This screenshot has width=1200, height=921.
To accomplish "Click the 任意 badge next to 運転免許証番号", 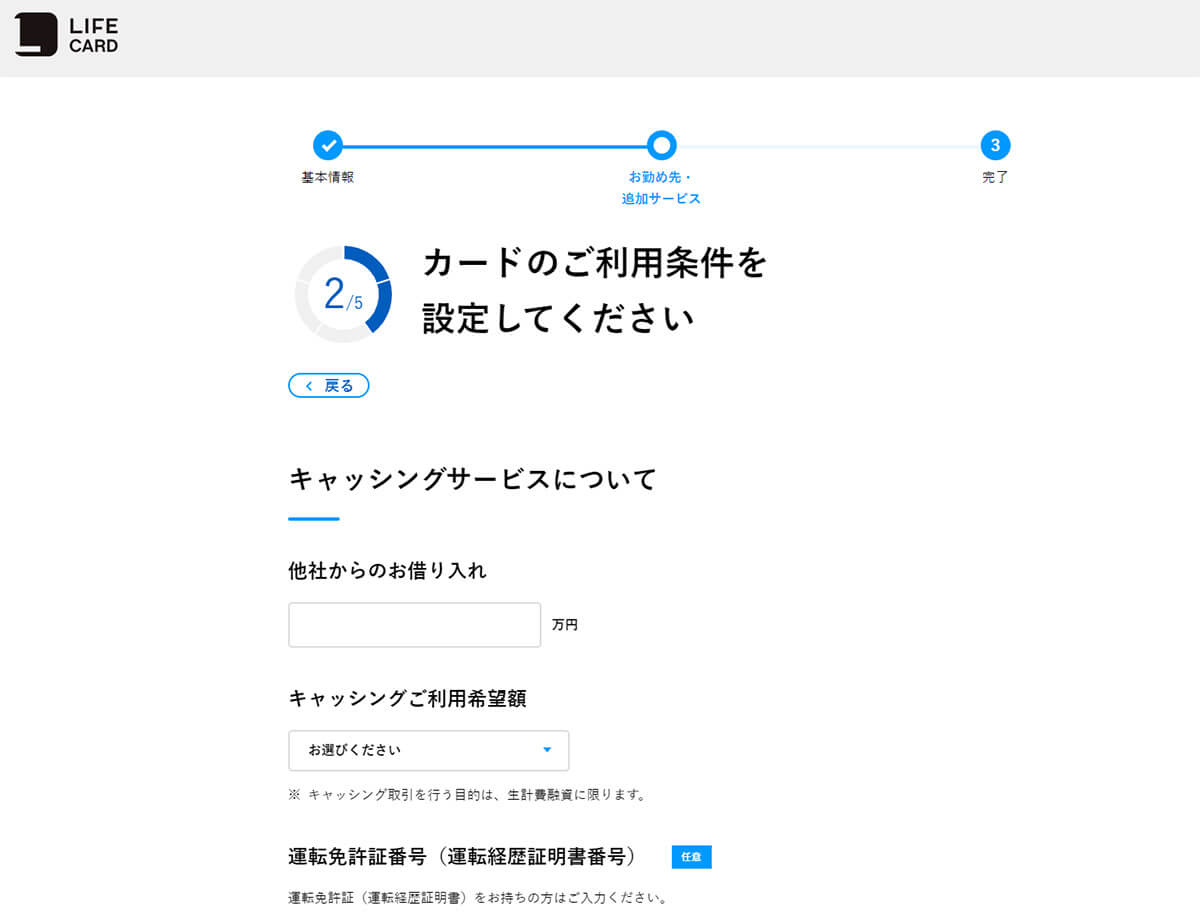I will click(692, 857).
